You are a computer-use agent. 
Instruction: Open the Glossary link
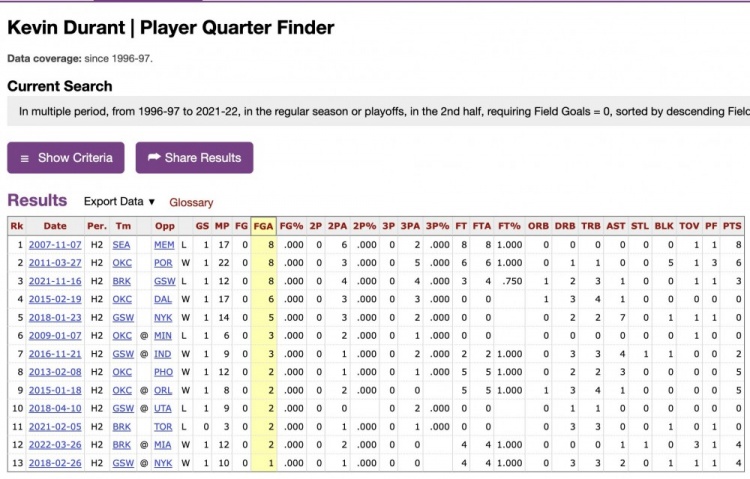191,202
